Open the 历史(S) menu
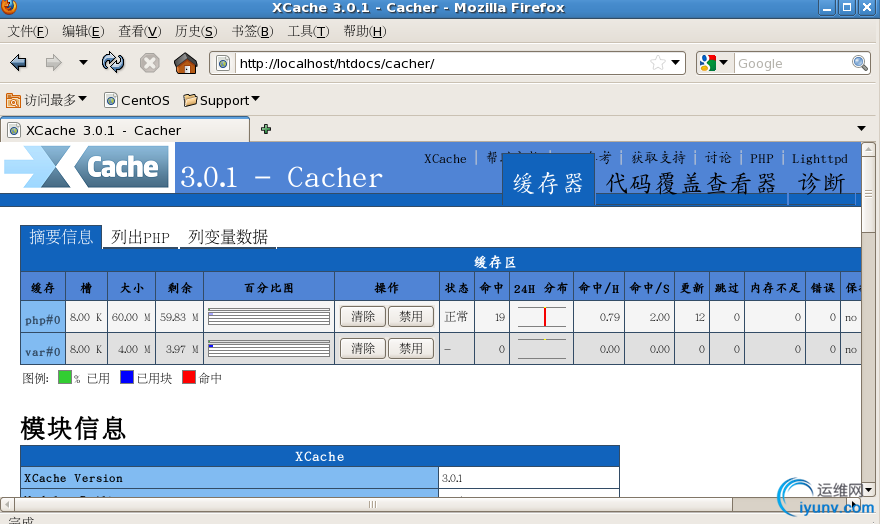Screen dimensions: 880x524 pyautogui.click(x=196, y=31)
